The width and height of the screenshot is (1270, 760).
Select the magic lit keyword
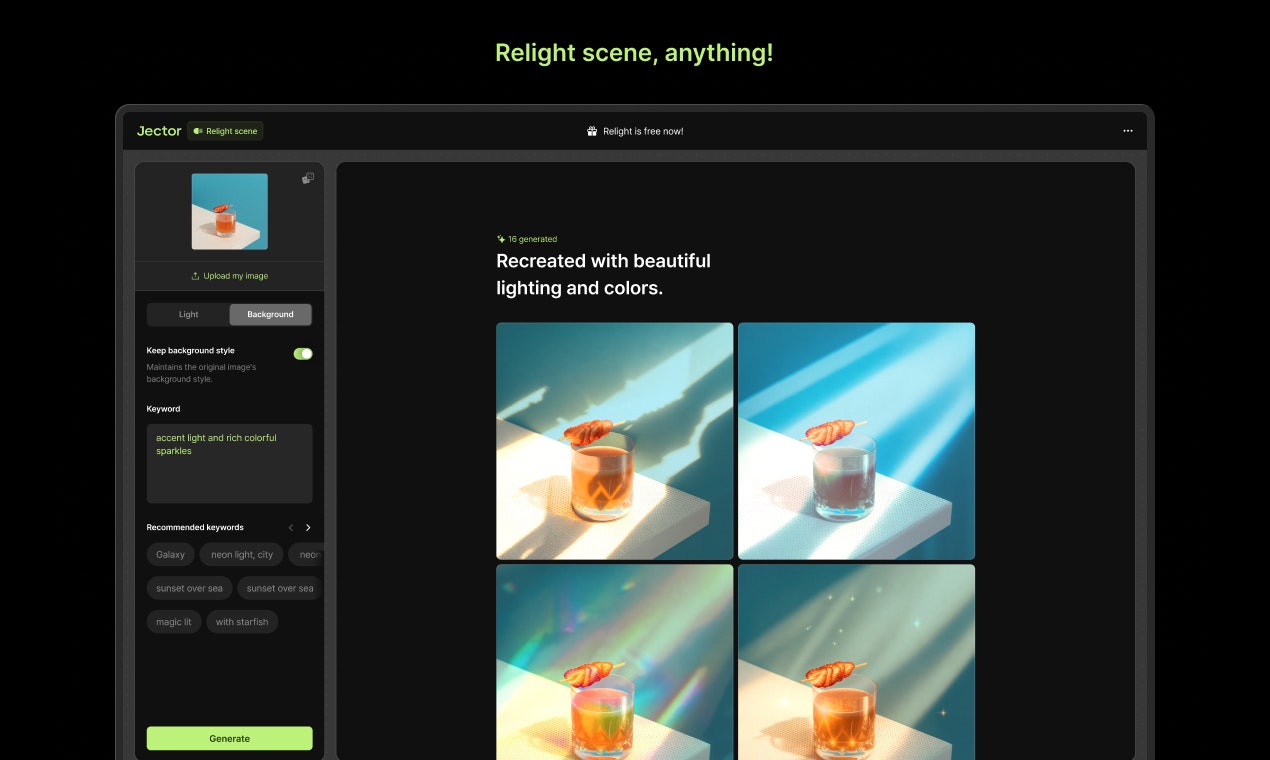pos(174,622)
